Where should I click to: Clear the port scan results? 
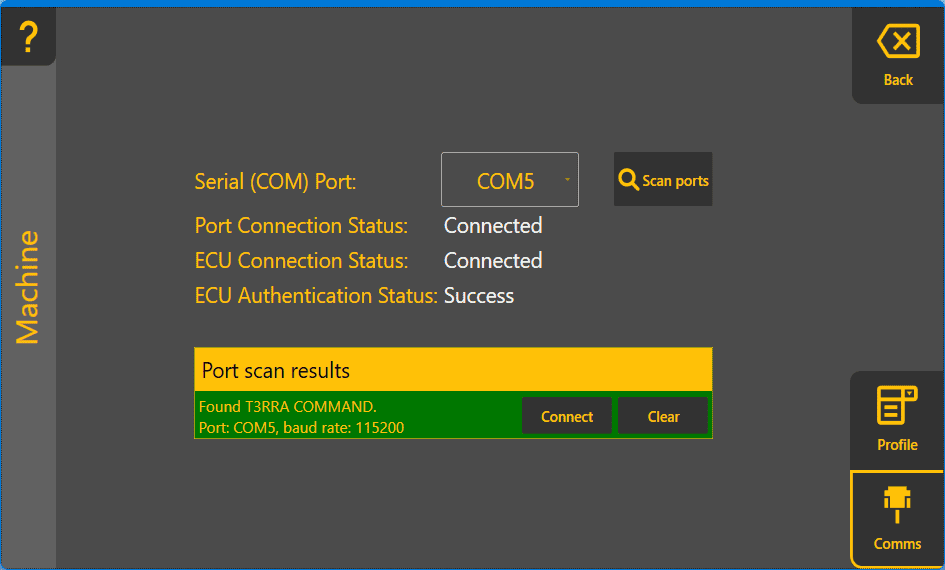[x=663, y=416]
